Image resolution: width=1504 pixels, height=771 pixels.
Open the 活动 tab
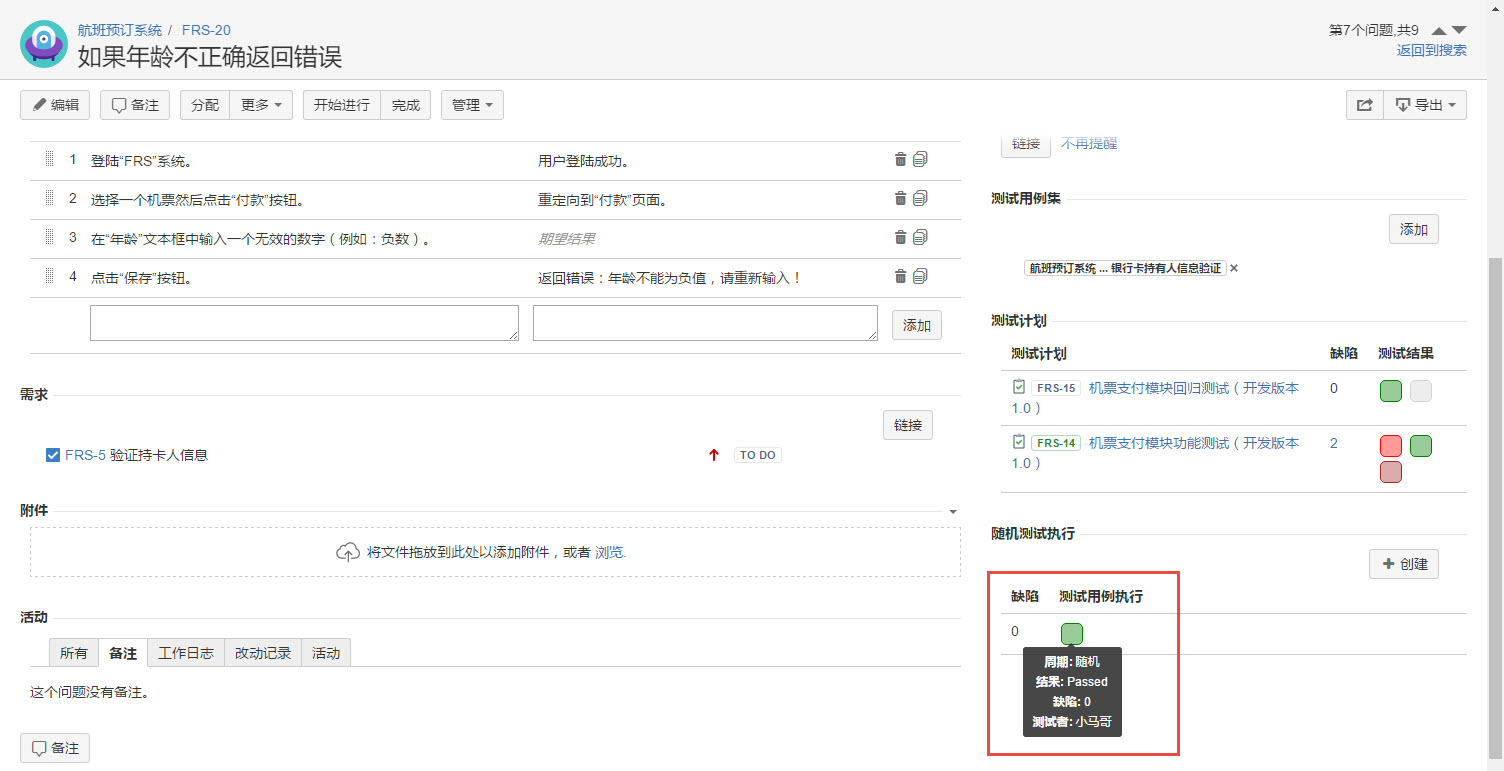tap(326, 653)
